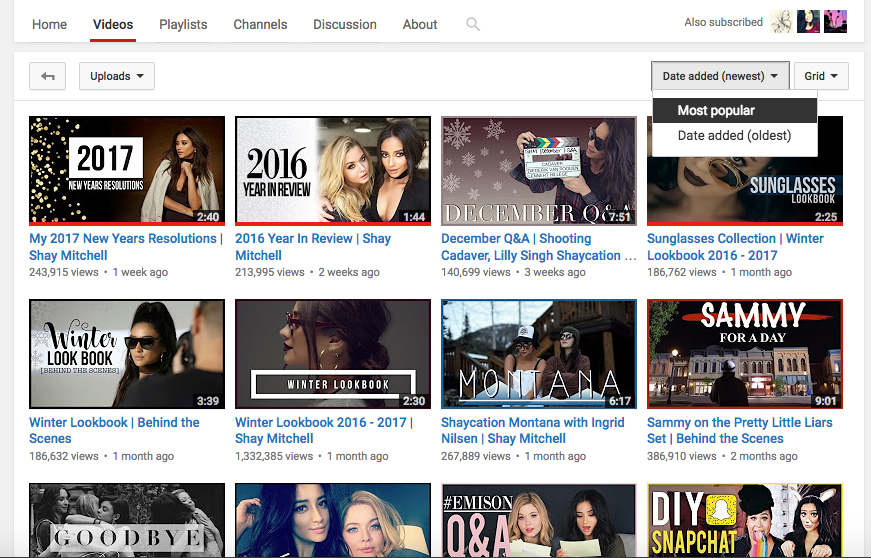This screenshot has height=558, width=871.
Task: Click the '3 weeks ago' text
Action: 555,272
